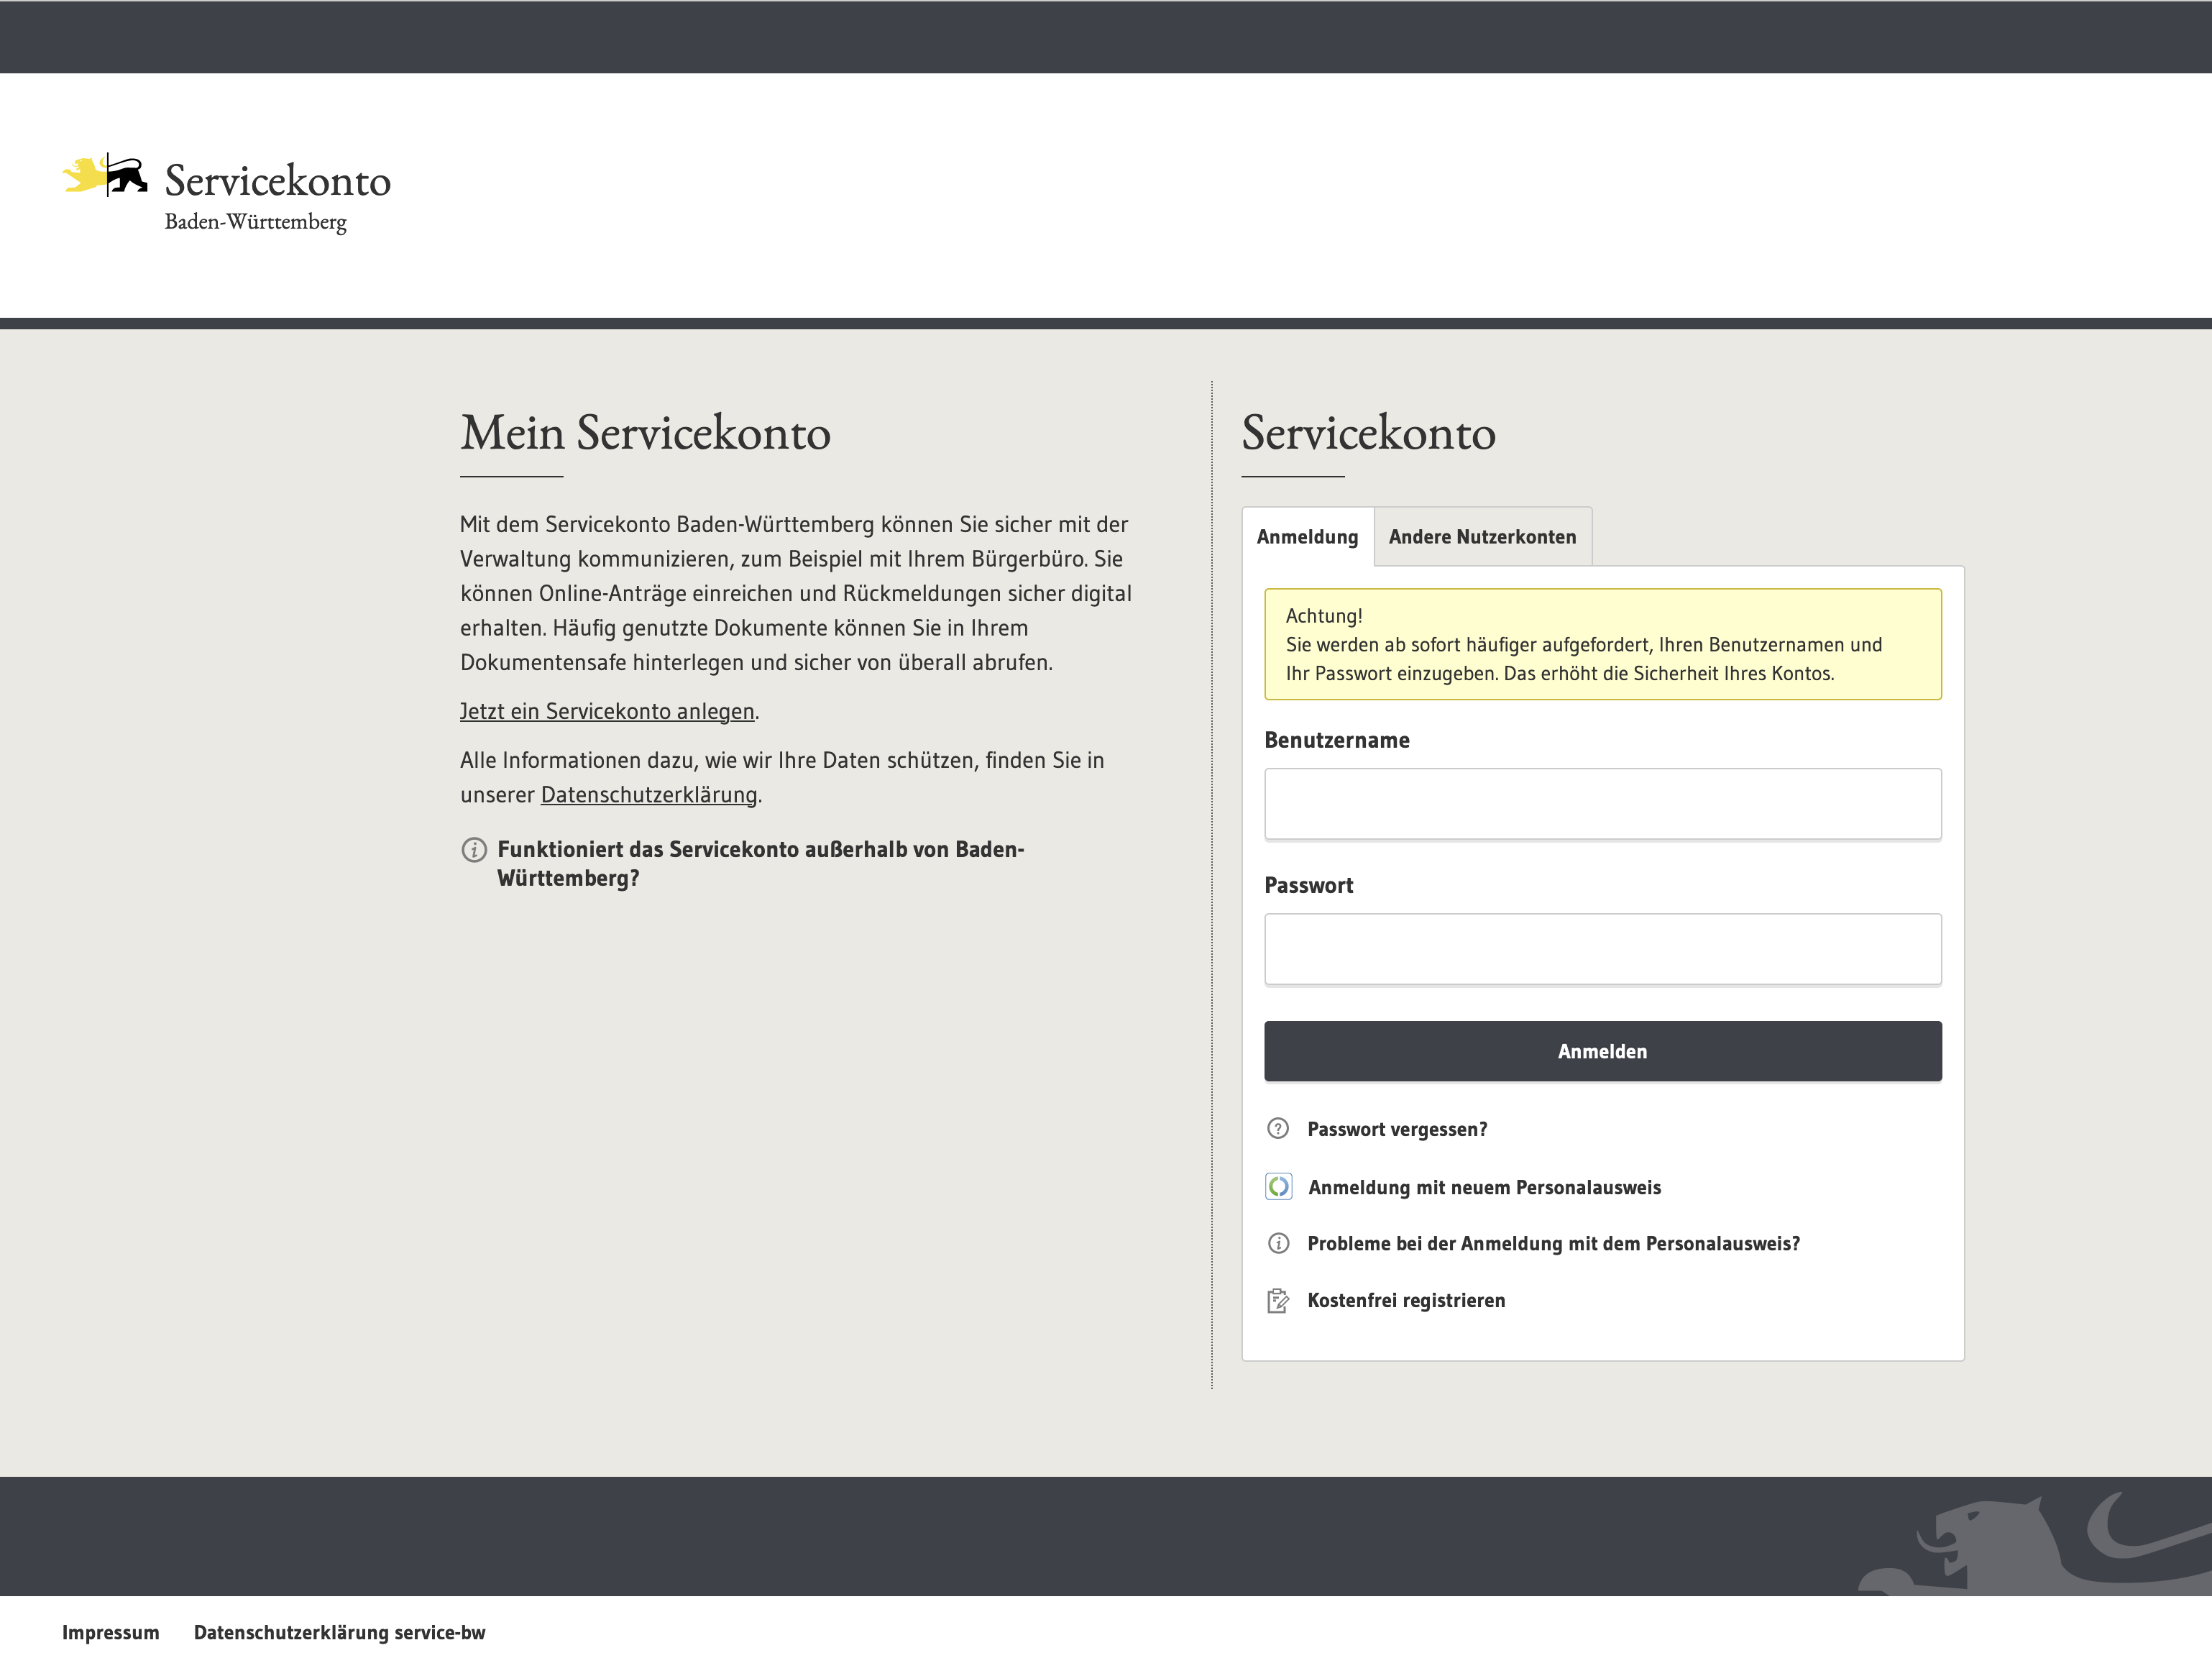Click the AusweisApp icon for Personalausweis login
Image resolution: width=2212 pixels, height=1658 pixels.
point(1279,1187)
